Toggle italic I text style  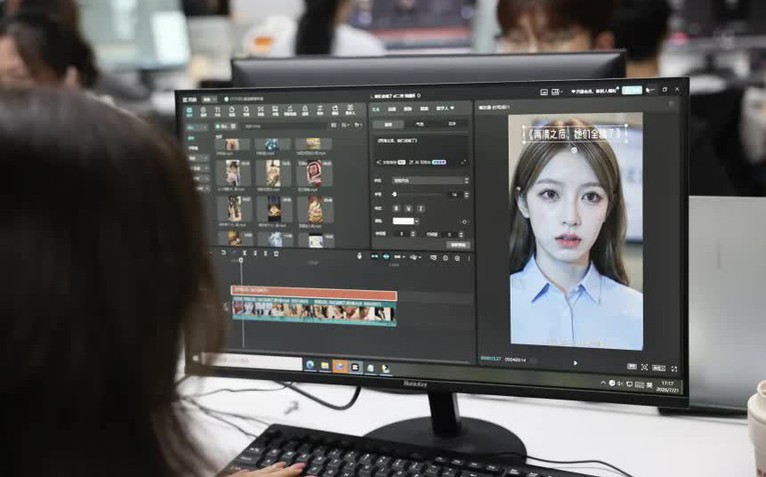coord(421,209)
